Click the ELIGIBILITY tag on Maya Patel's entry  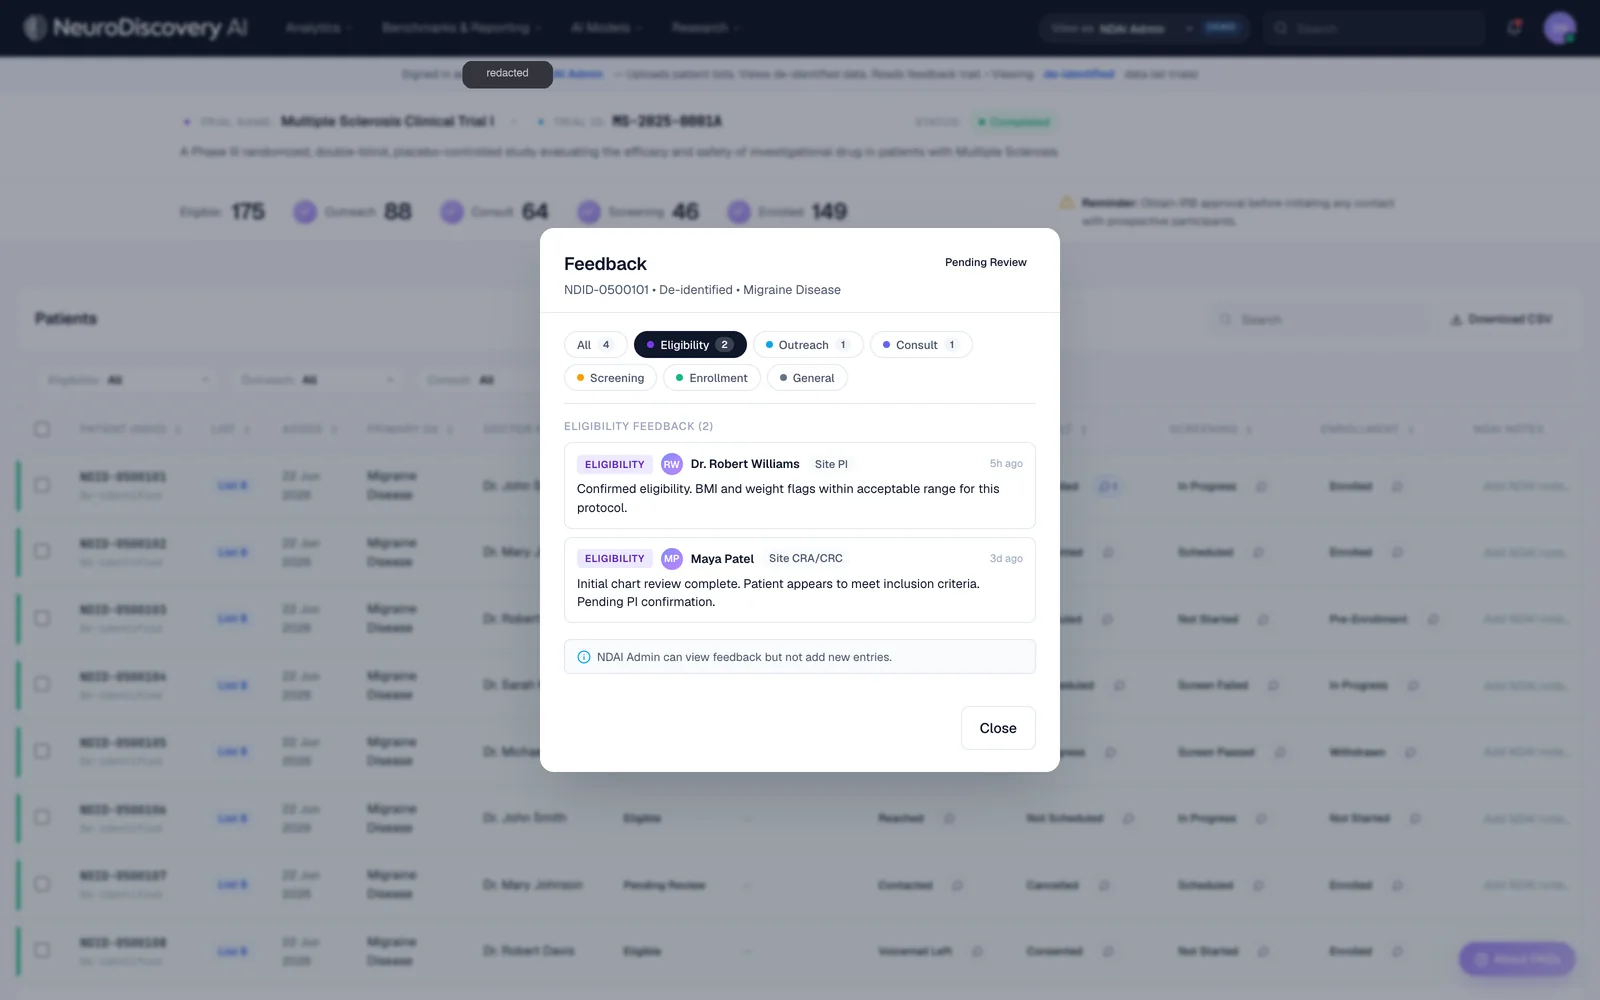click(x=614, y=559)
